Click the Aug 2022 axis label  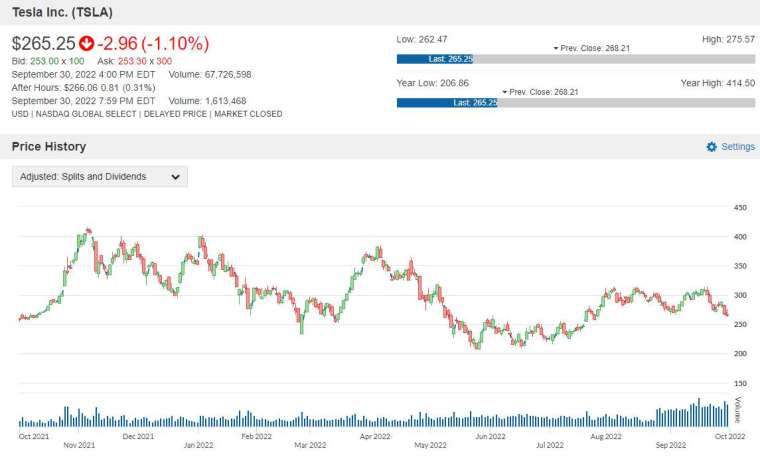[606, 436]
